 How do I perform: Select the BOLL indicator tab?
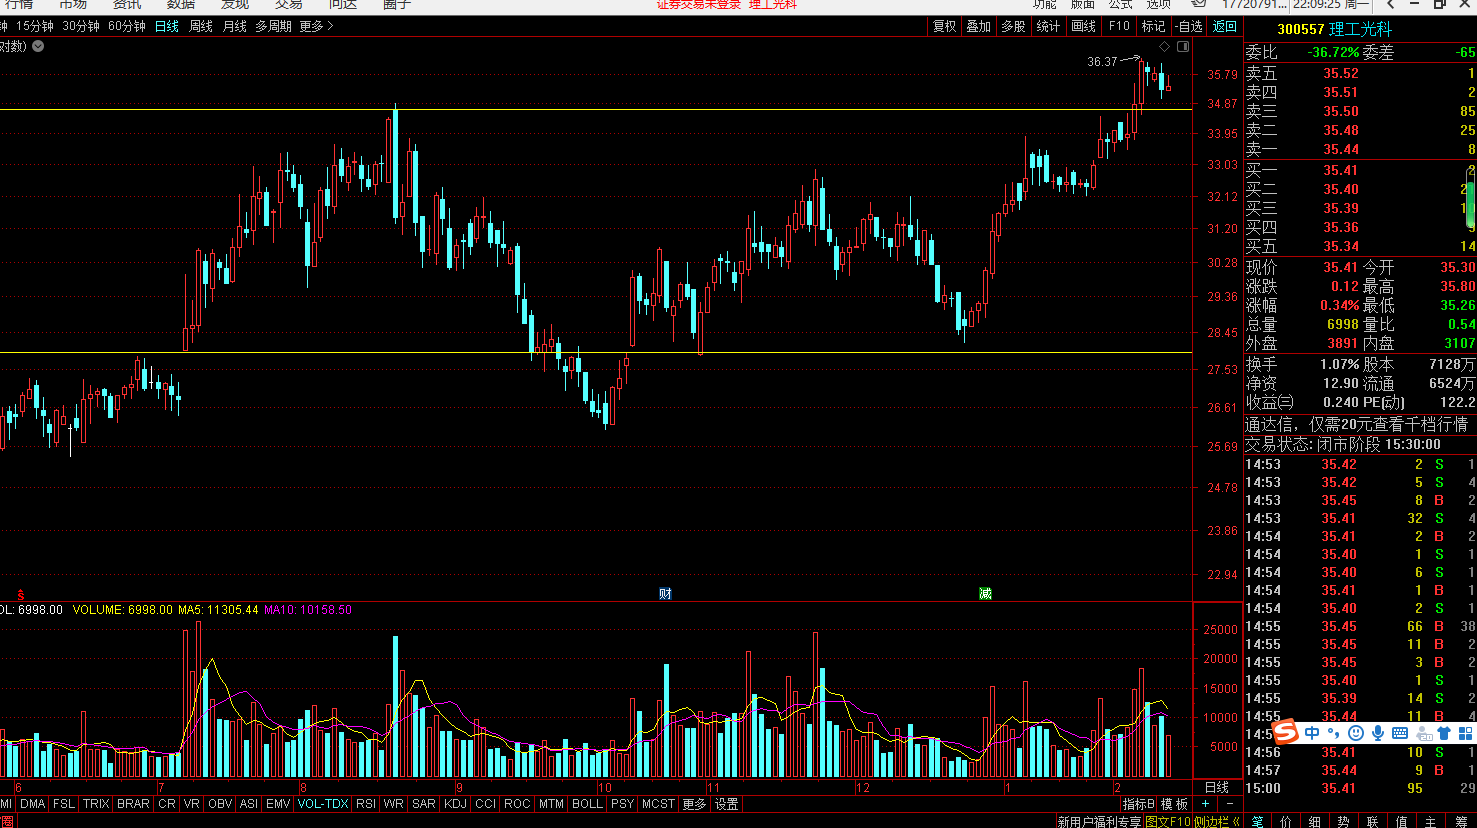[x=587, y=804]
